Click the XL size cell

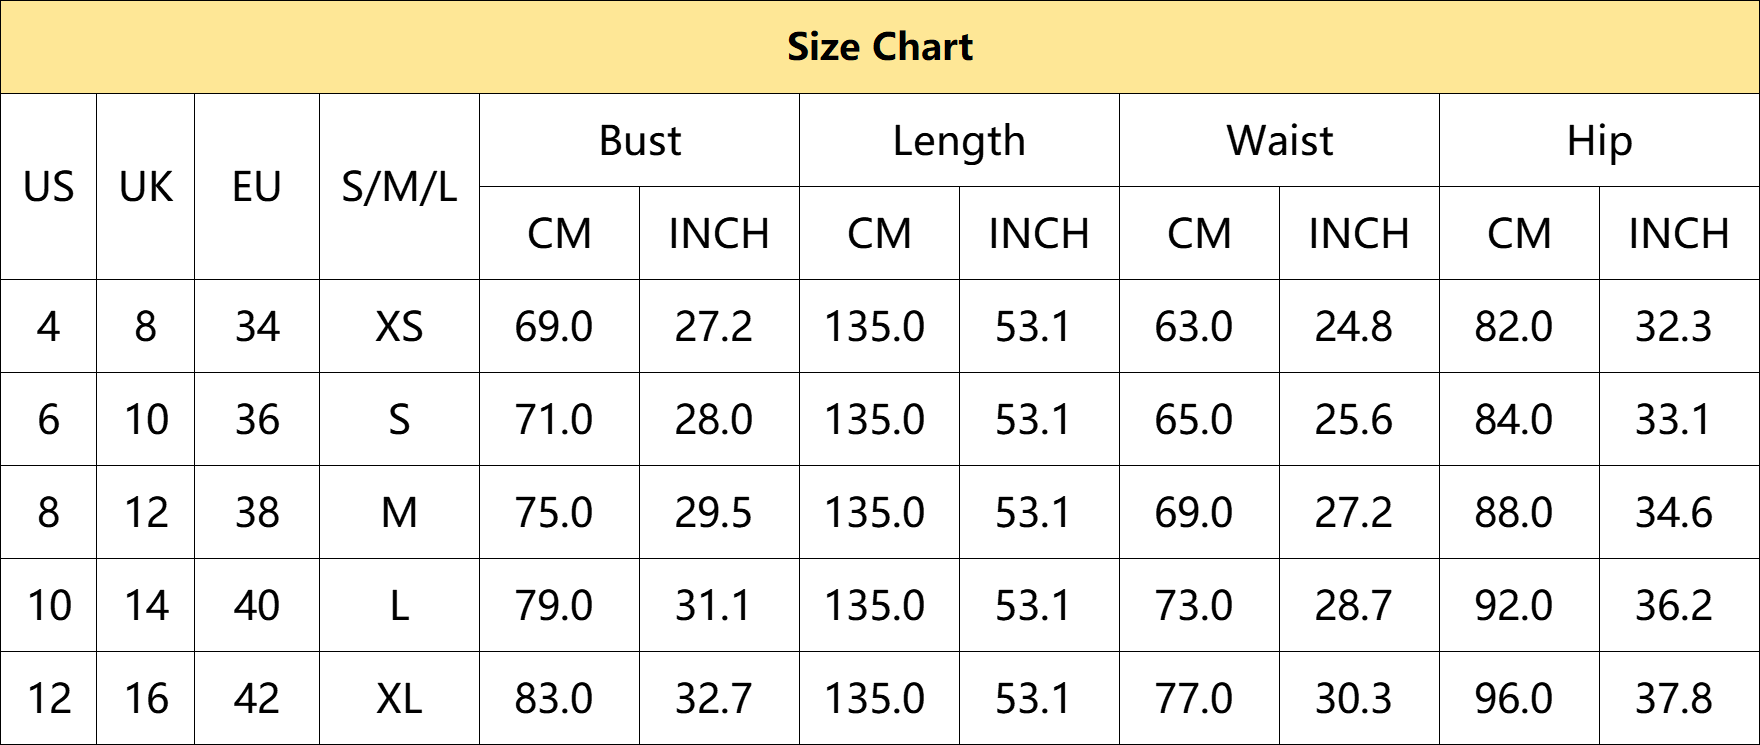coord(399,699)
